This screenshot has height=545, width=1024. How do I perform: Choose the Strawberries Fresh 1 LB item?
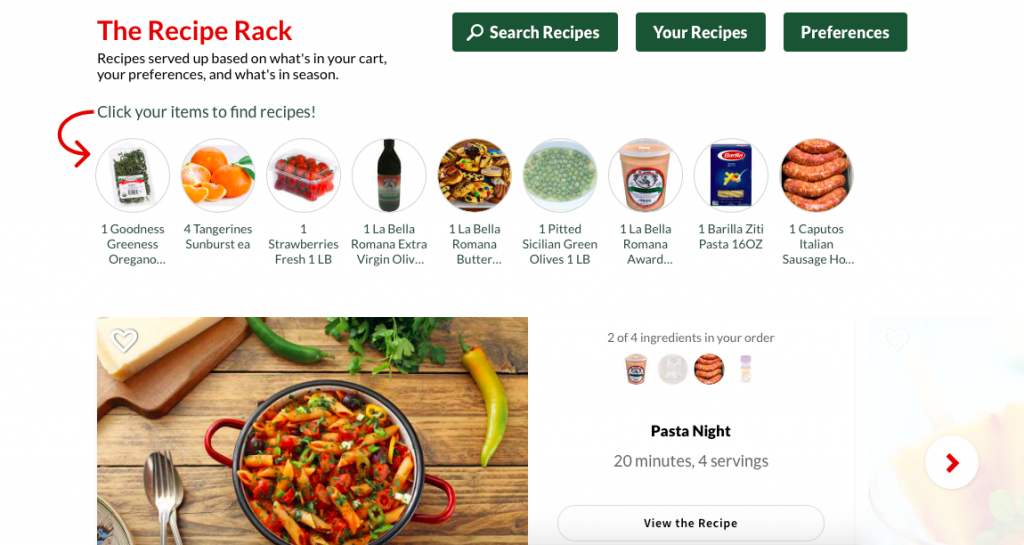304,175
